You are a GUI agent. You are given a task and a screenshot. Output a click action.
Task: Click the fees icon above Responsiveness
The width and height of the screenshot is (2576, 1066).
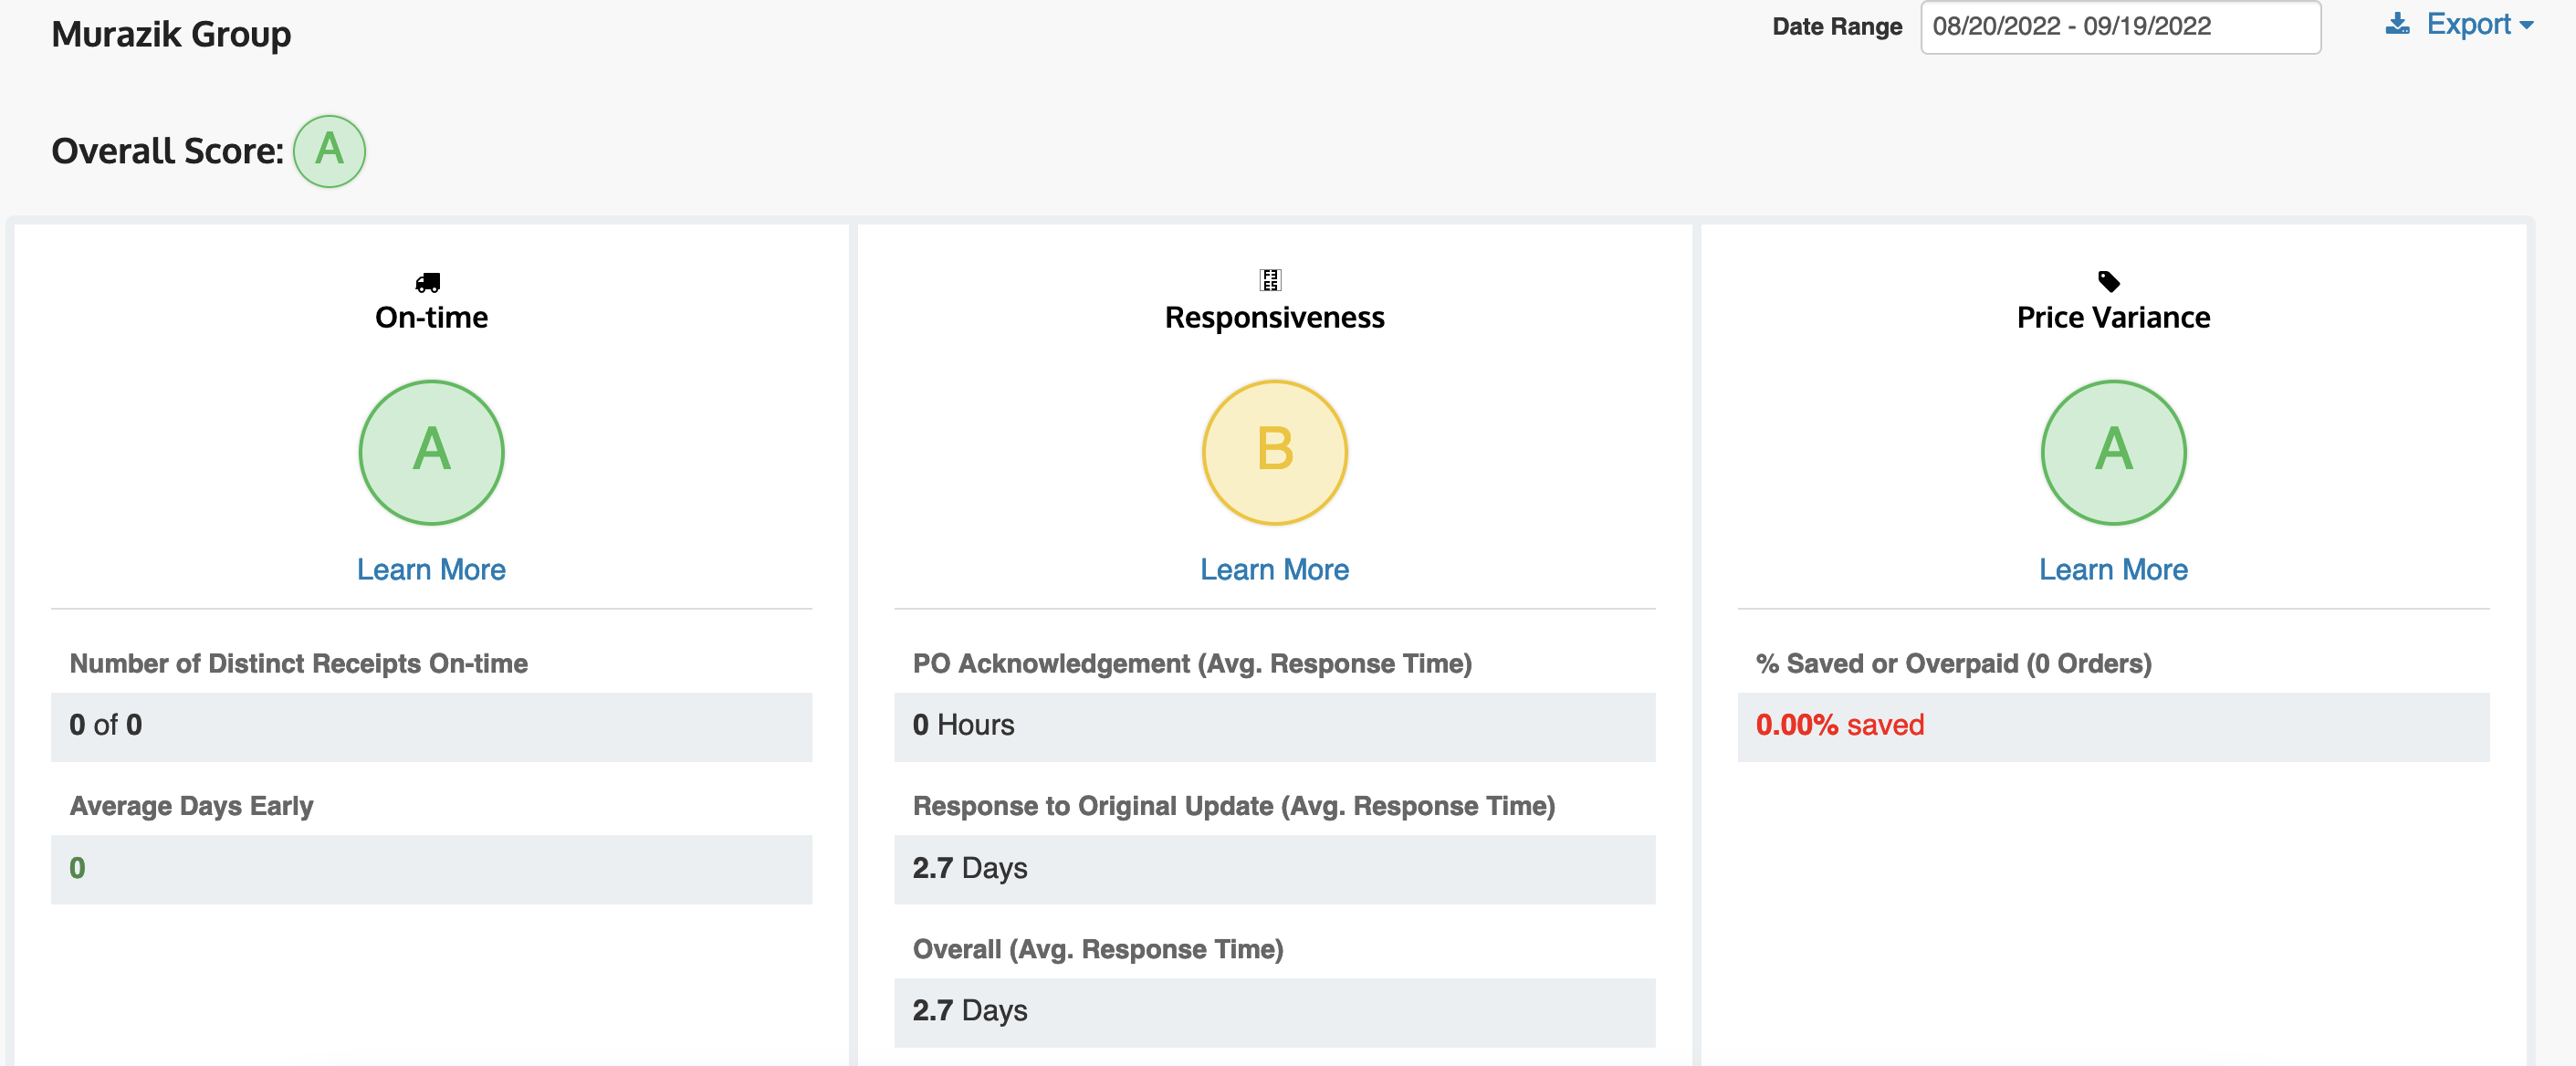pyautogui.click(x=1272, y=282)
